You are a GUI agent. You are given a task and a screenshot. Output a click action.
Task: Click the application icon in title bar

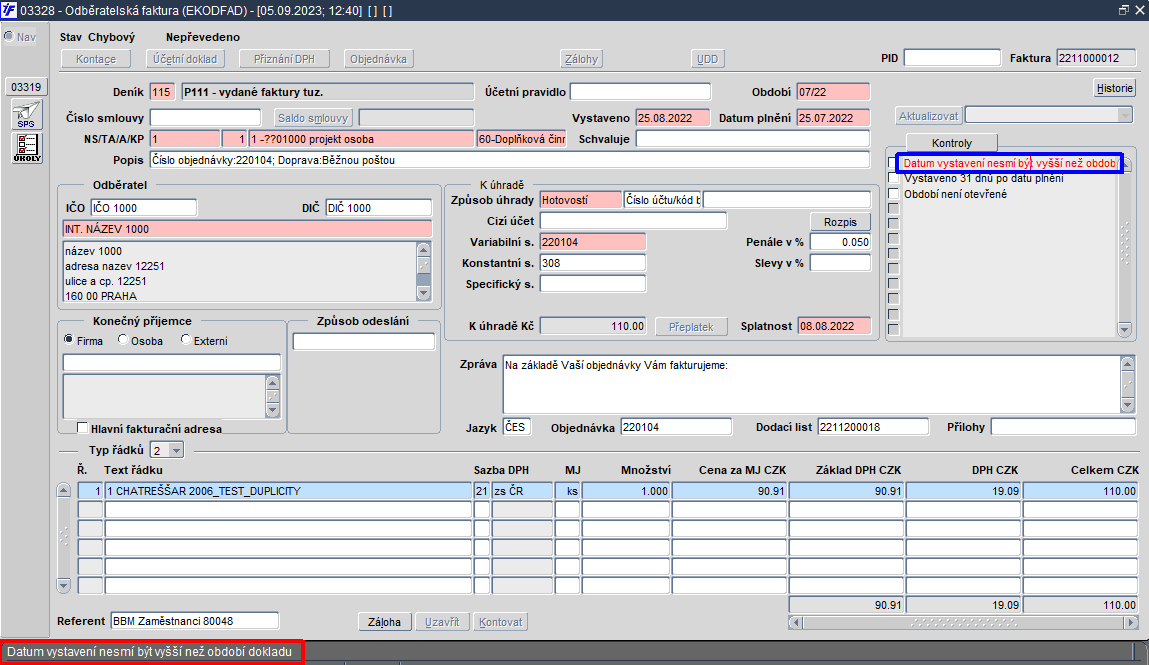coord(9,10)
